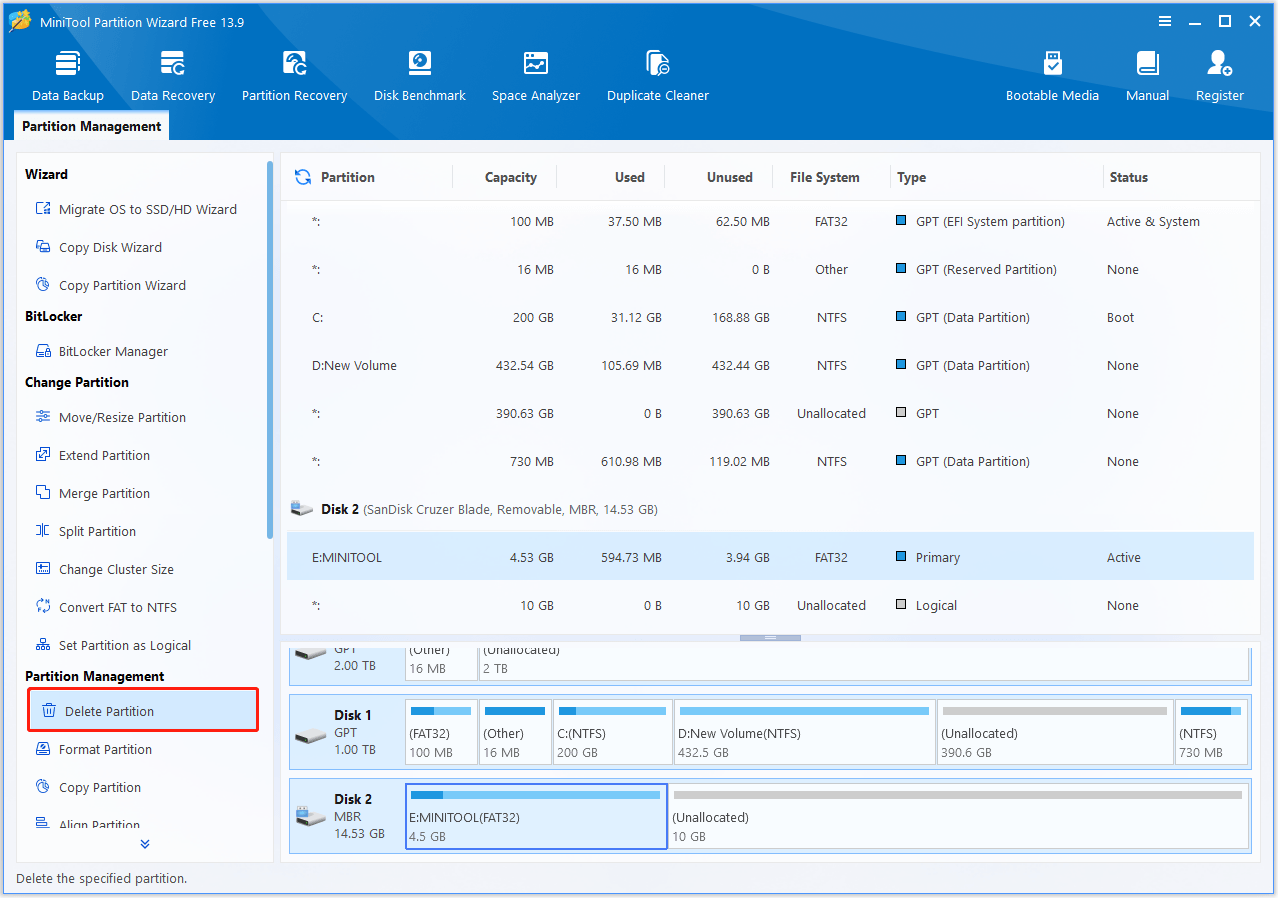Click the Disk 2 drive icon in the partition list
The height and width of the screenshot is (898, 1278).
301,509
